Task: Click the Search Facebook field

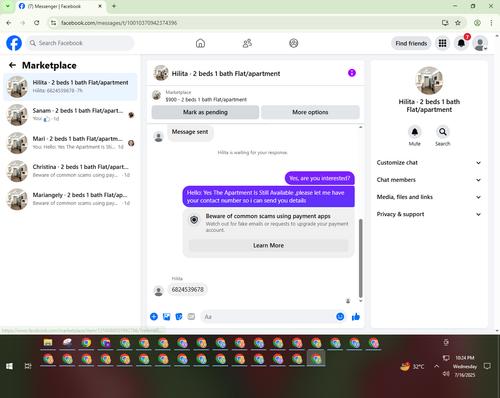Action: 80,43
